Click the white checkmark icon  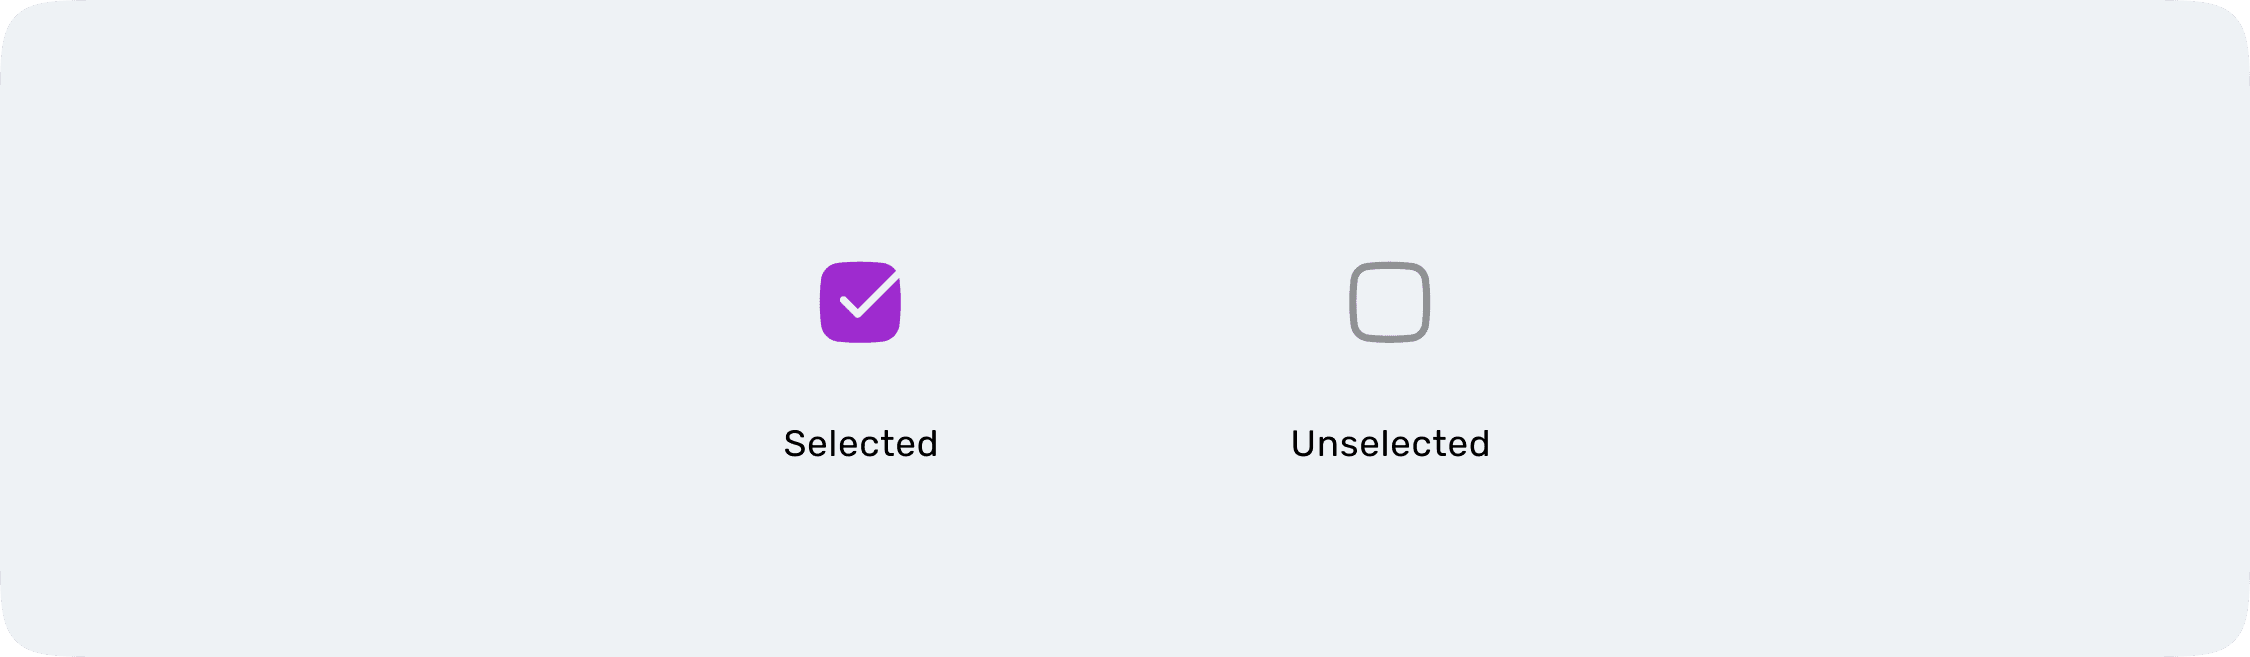coord(868,295)
